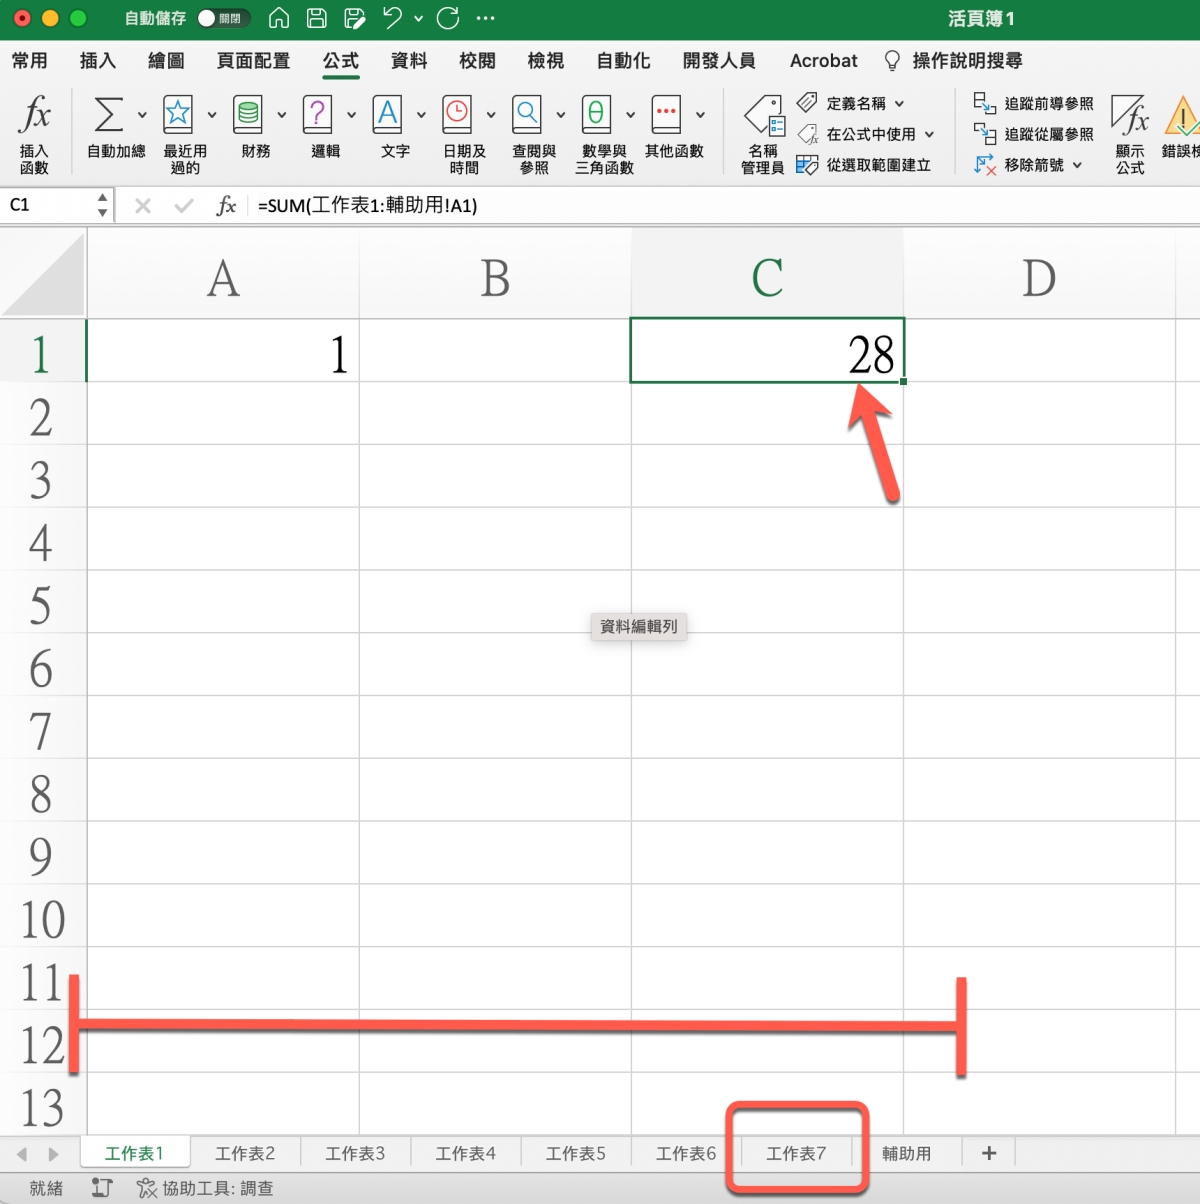Click Create from Selection (從選取範圍建立)
The width and height of the screenshot is (1200, 1204).
[x=878, y=165]
